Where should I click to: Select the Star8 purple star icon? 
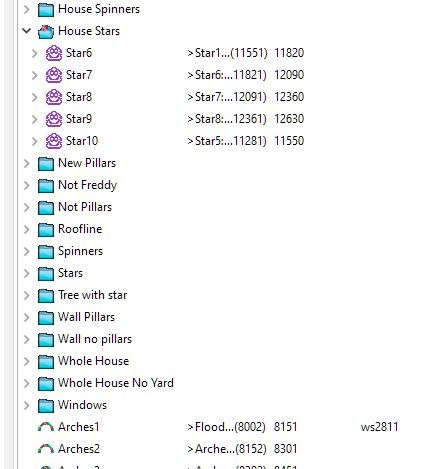(54, 97)
